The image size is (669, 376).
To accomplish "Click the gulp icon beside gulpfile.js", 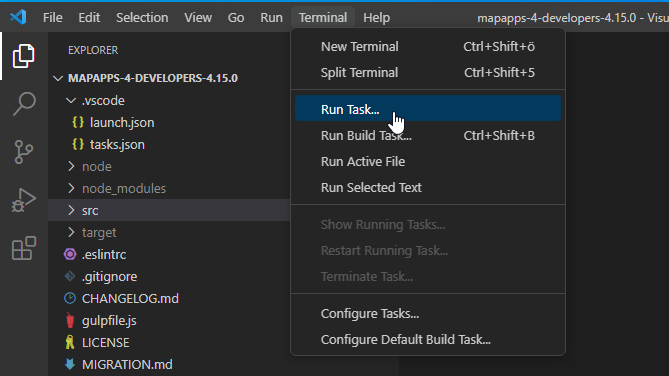I will (70, 321).
